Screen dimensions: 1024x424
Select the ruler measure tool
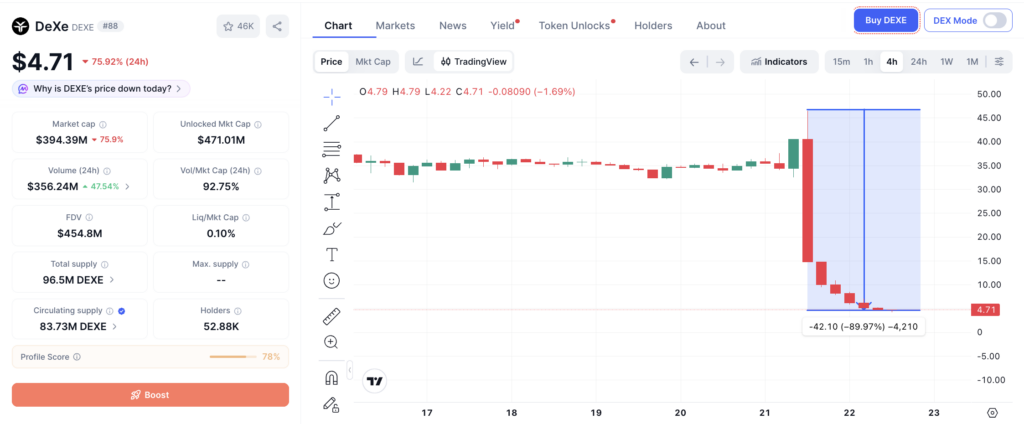(x=332, y=317)
